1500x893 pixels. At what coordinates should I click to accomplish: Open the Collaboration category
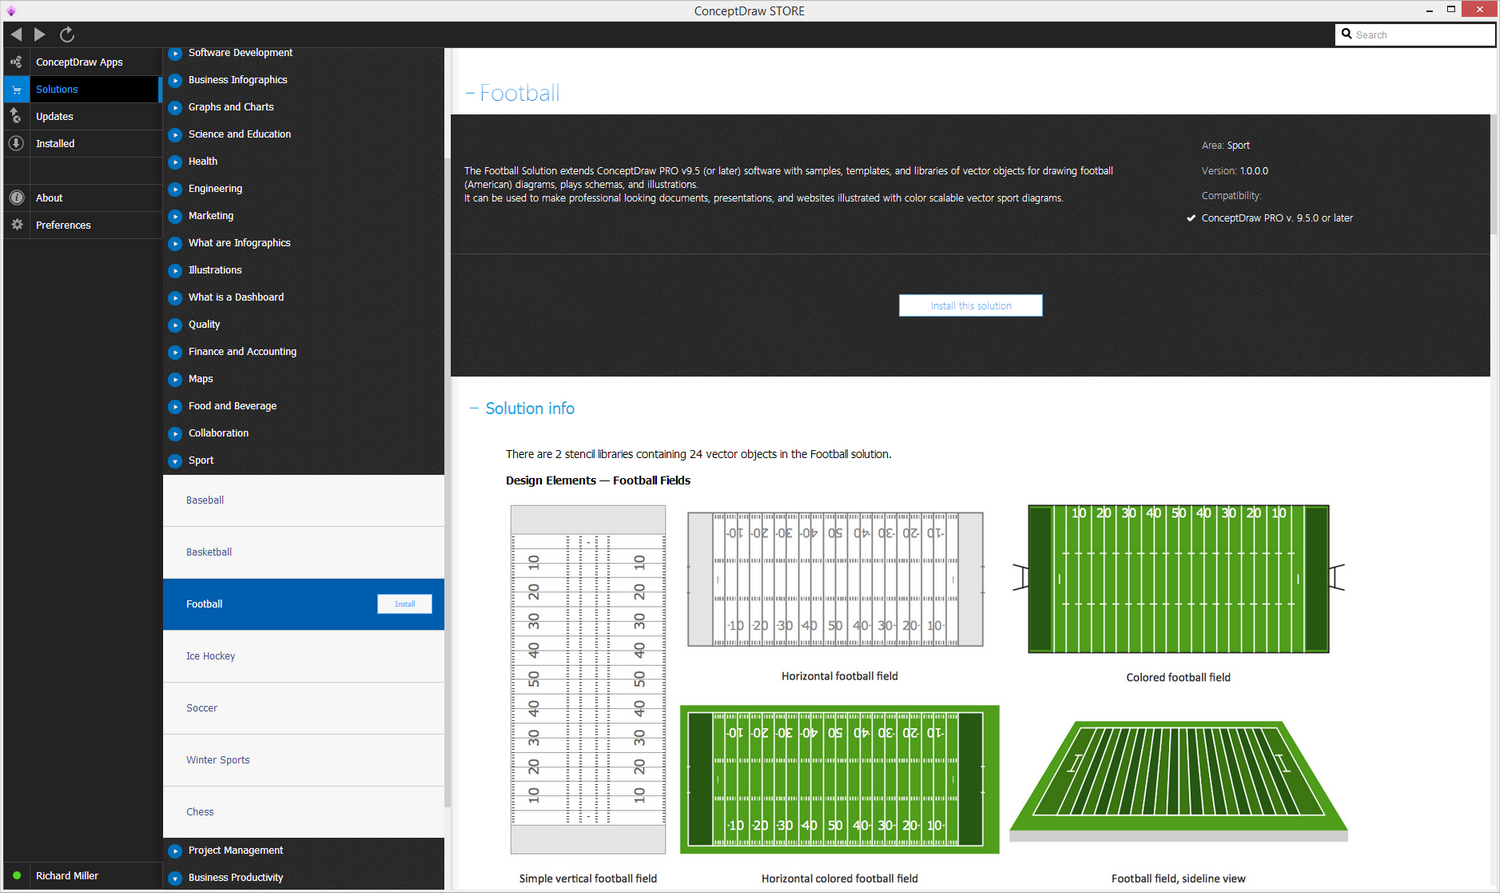pos(218,433)
